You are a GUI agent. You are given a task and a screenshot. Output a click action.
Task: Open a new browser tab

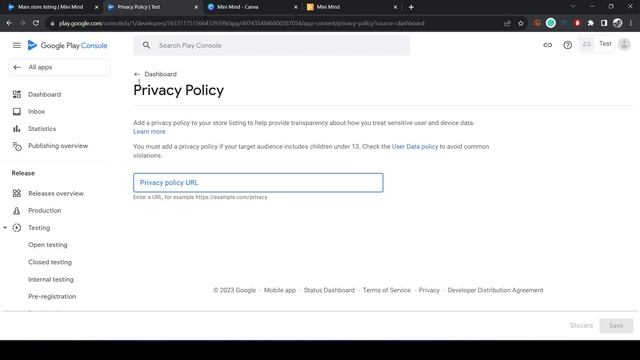coord(411,7)
